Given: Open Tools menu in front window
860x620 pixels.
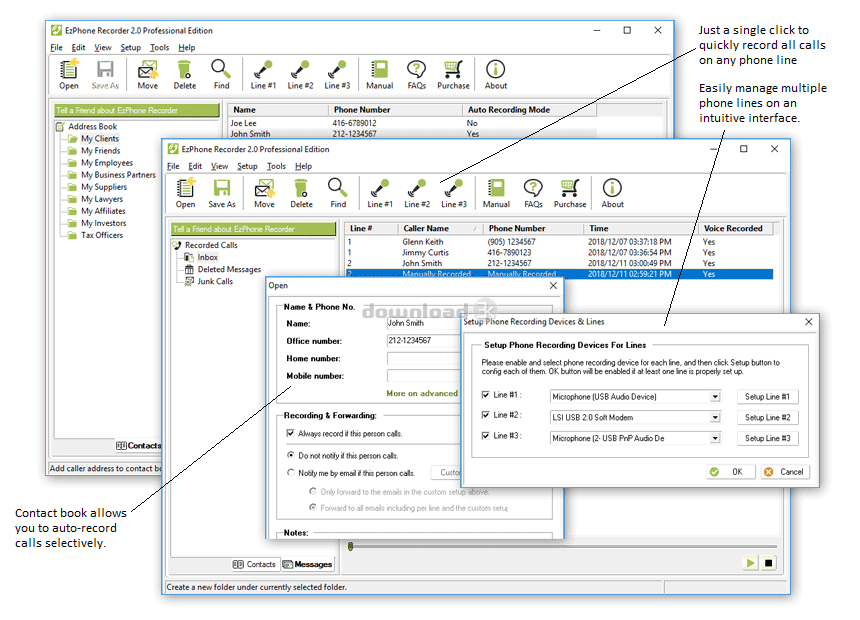Looking at the screenshot, I should [x=276, y=166].
